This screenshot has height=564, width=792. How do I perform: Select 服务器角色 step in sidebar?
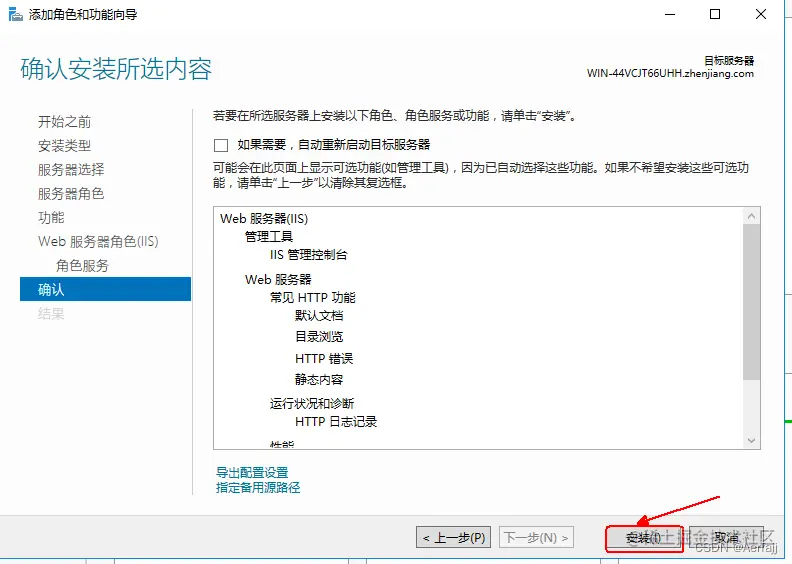pos(71,194)
